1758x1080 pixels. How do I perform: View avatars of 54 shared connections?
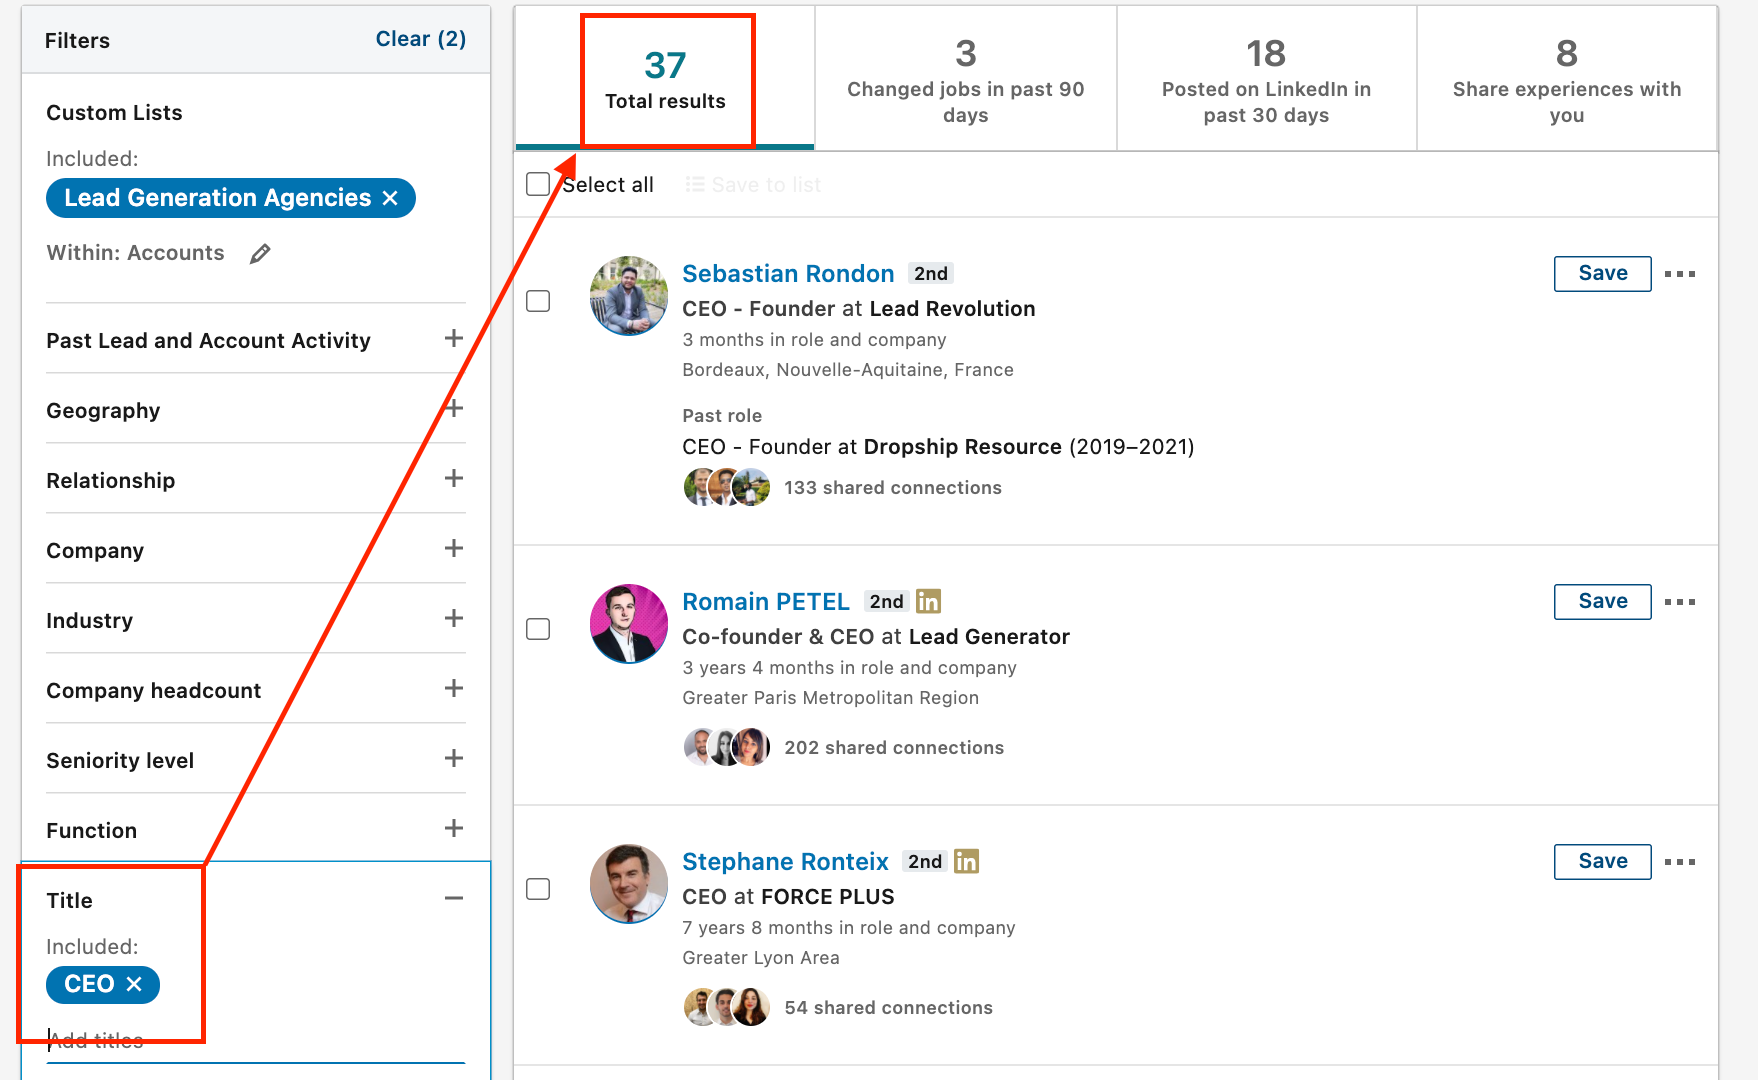click(727, 1007)
